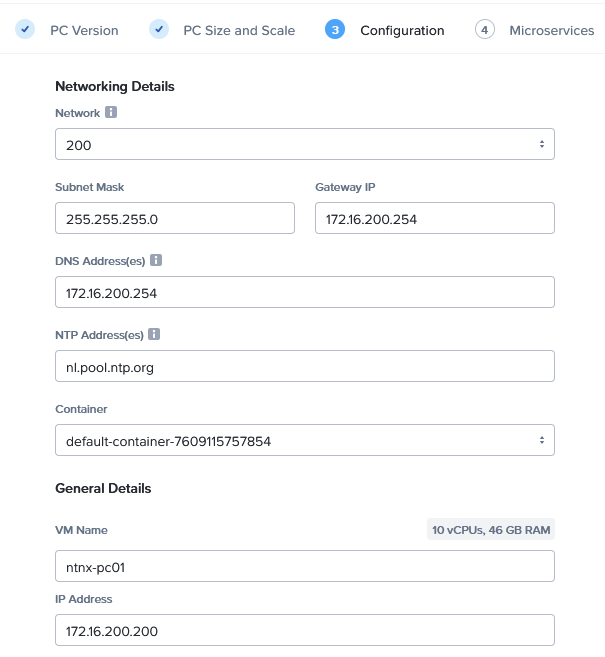Focus the IP Address input field
Screen dimensions: 605x657
tap(304, 631)
